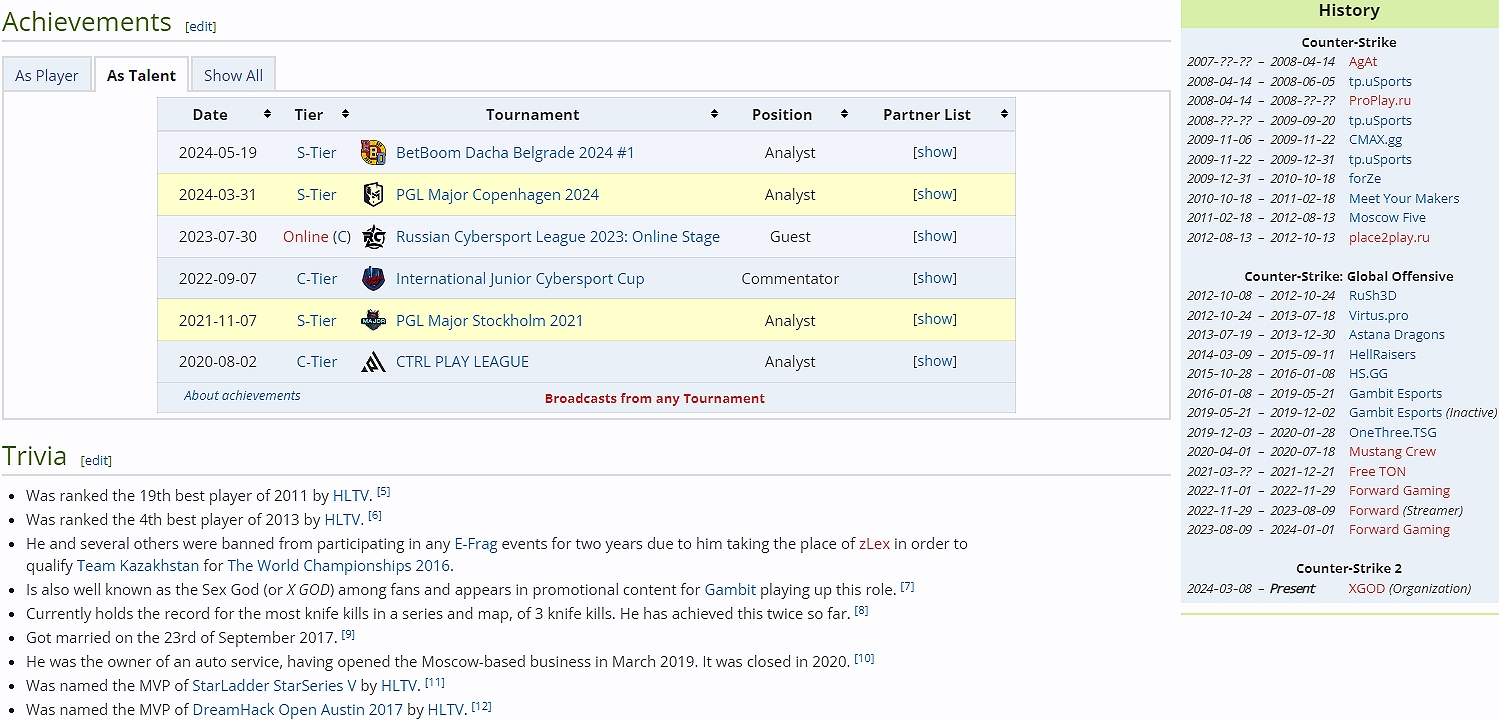
Task: Open the Show All tab
Action: click(x=233, y=75)
